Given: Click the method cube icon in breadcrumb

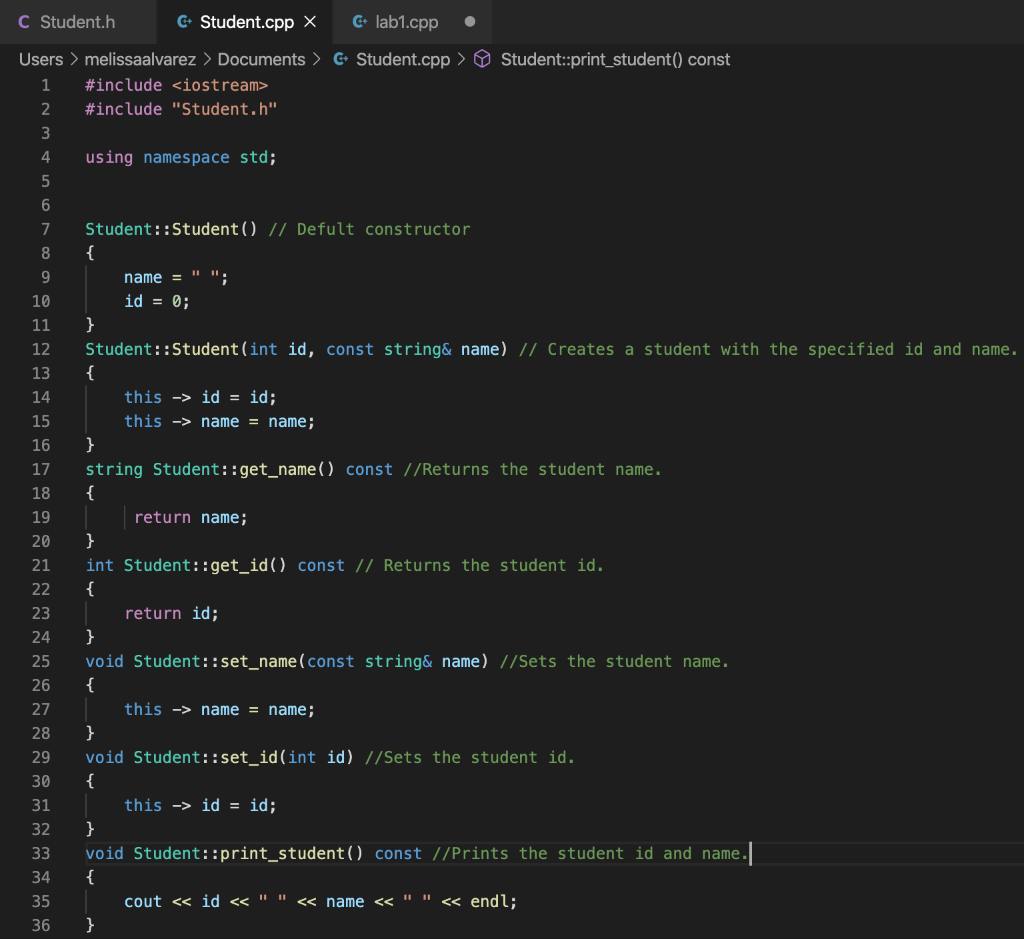Looking at the screenshot, I should click(482, 59).
